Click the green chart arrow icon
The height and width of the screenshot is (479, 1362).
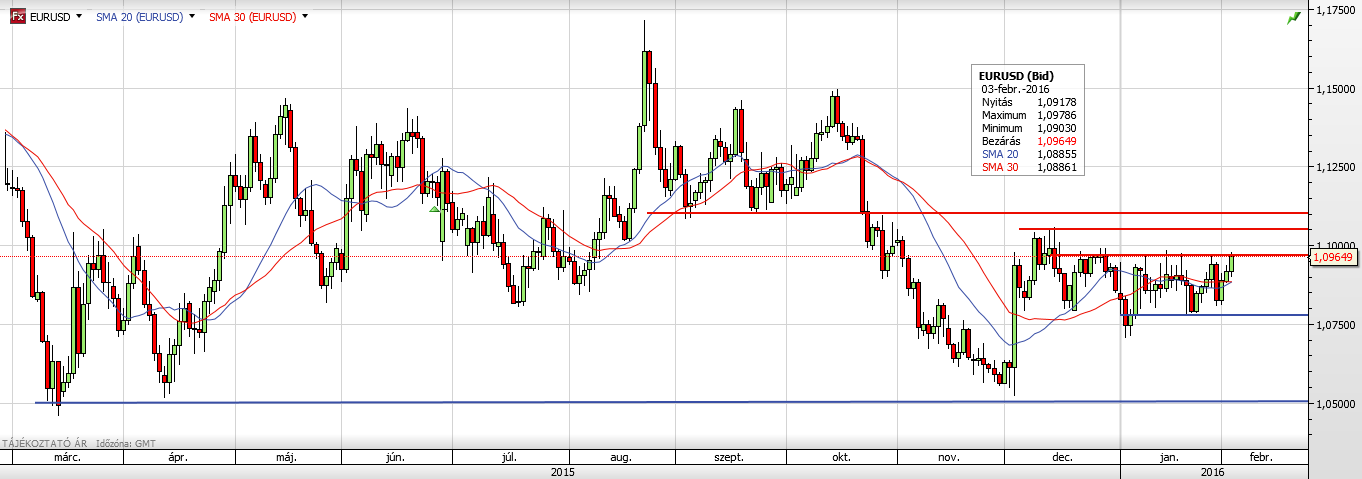pos(1293,16)
